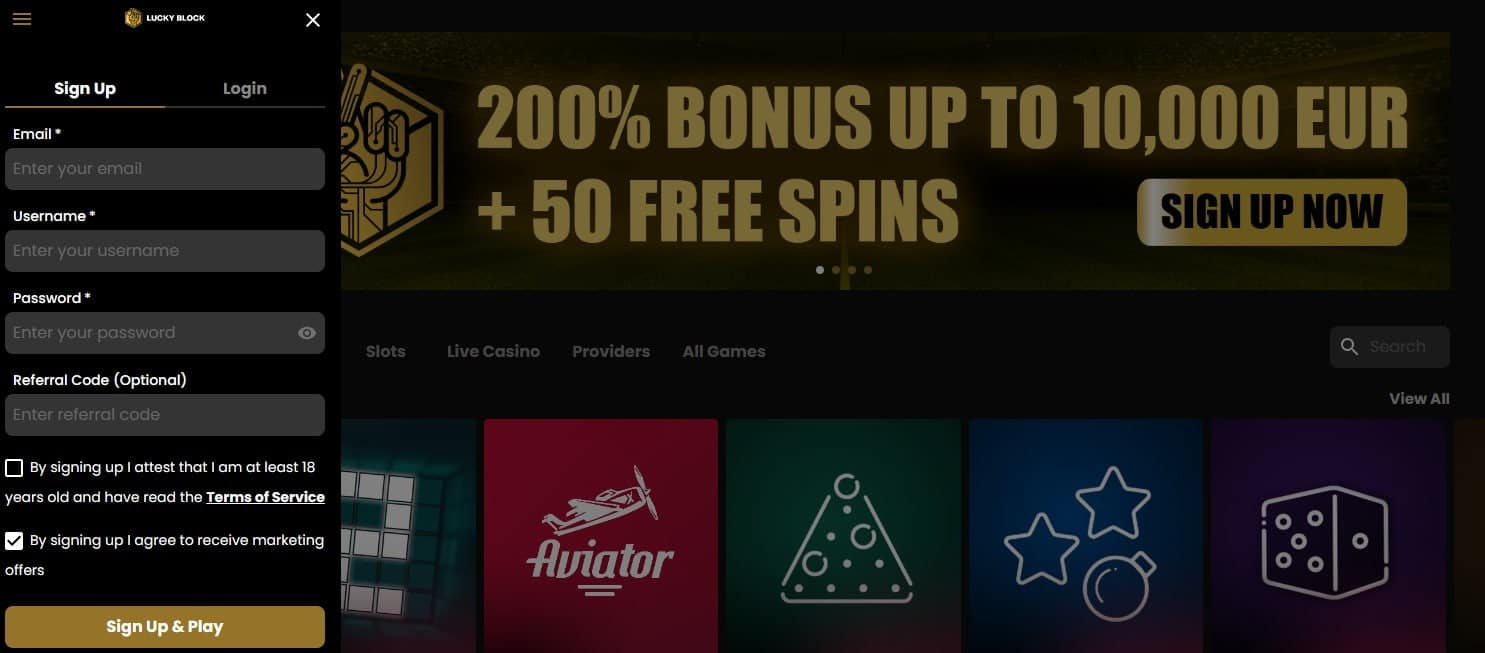Show password using the eye icon
The width and height of the screenshot is (1485, 653).
[x=307, y=333]
